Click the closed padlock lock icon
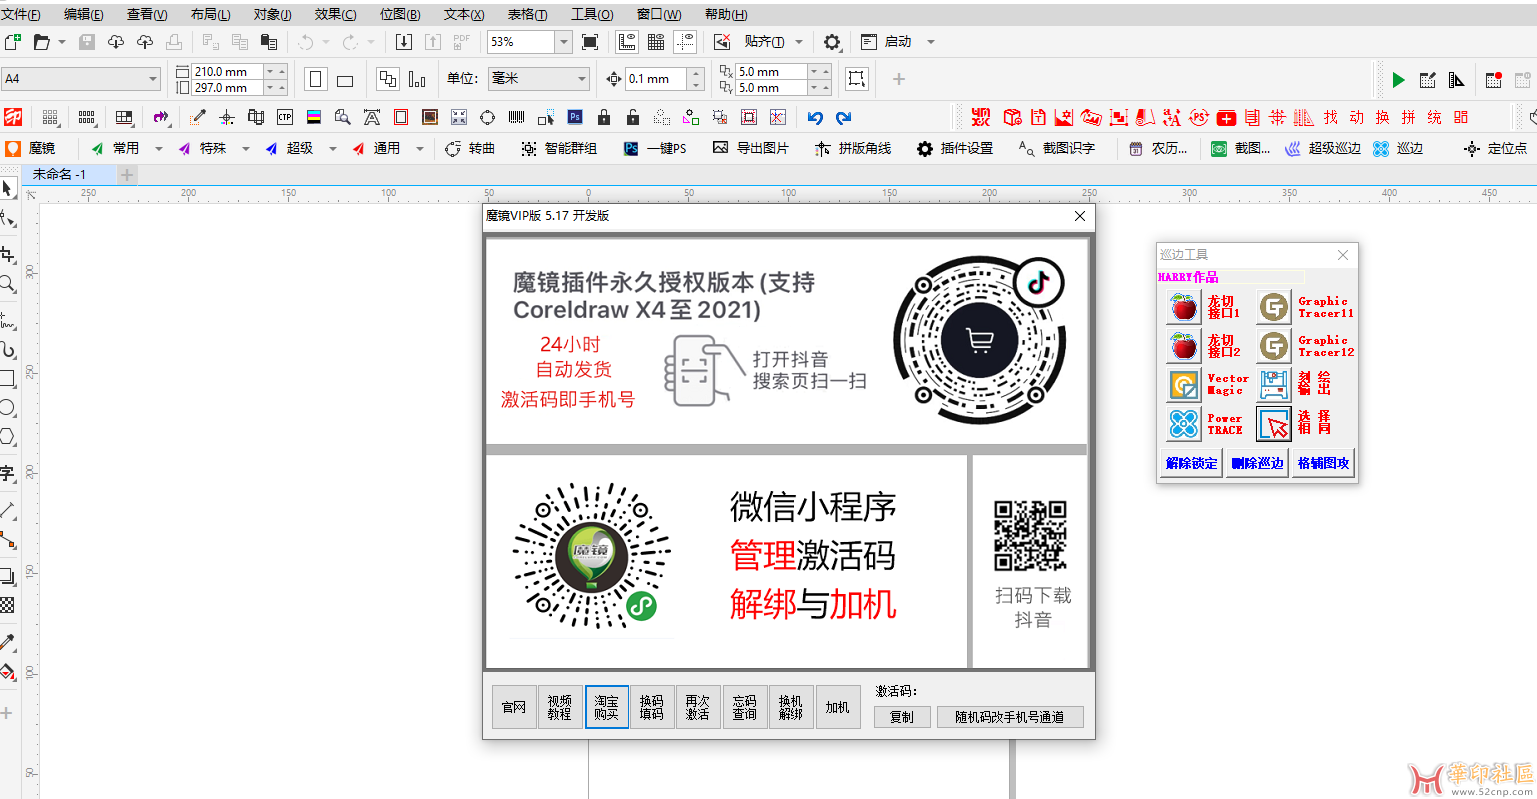 pyautogui.click(x=604, y=117)
